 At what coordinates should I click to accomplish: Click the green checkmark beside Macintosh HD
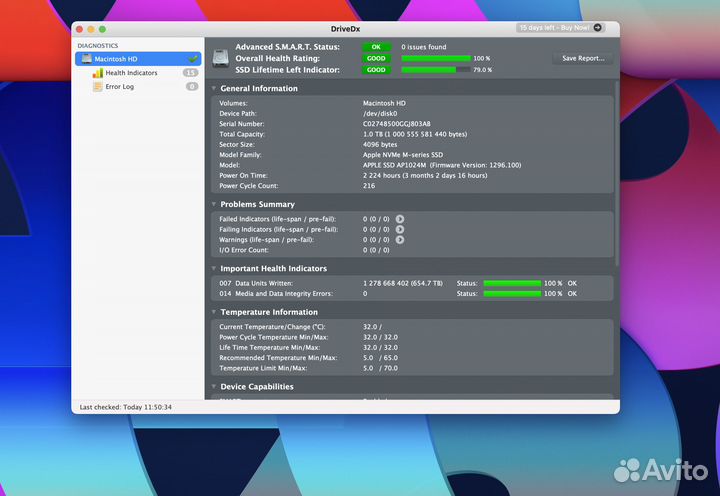pos(193,59)
